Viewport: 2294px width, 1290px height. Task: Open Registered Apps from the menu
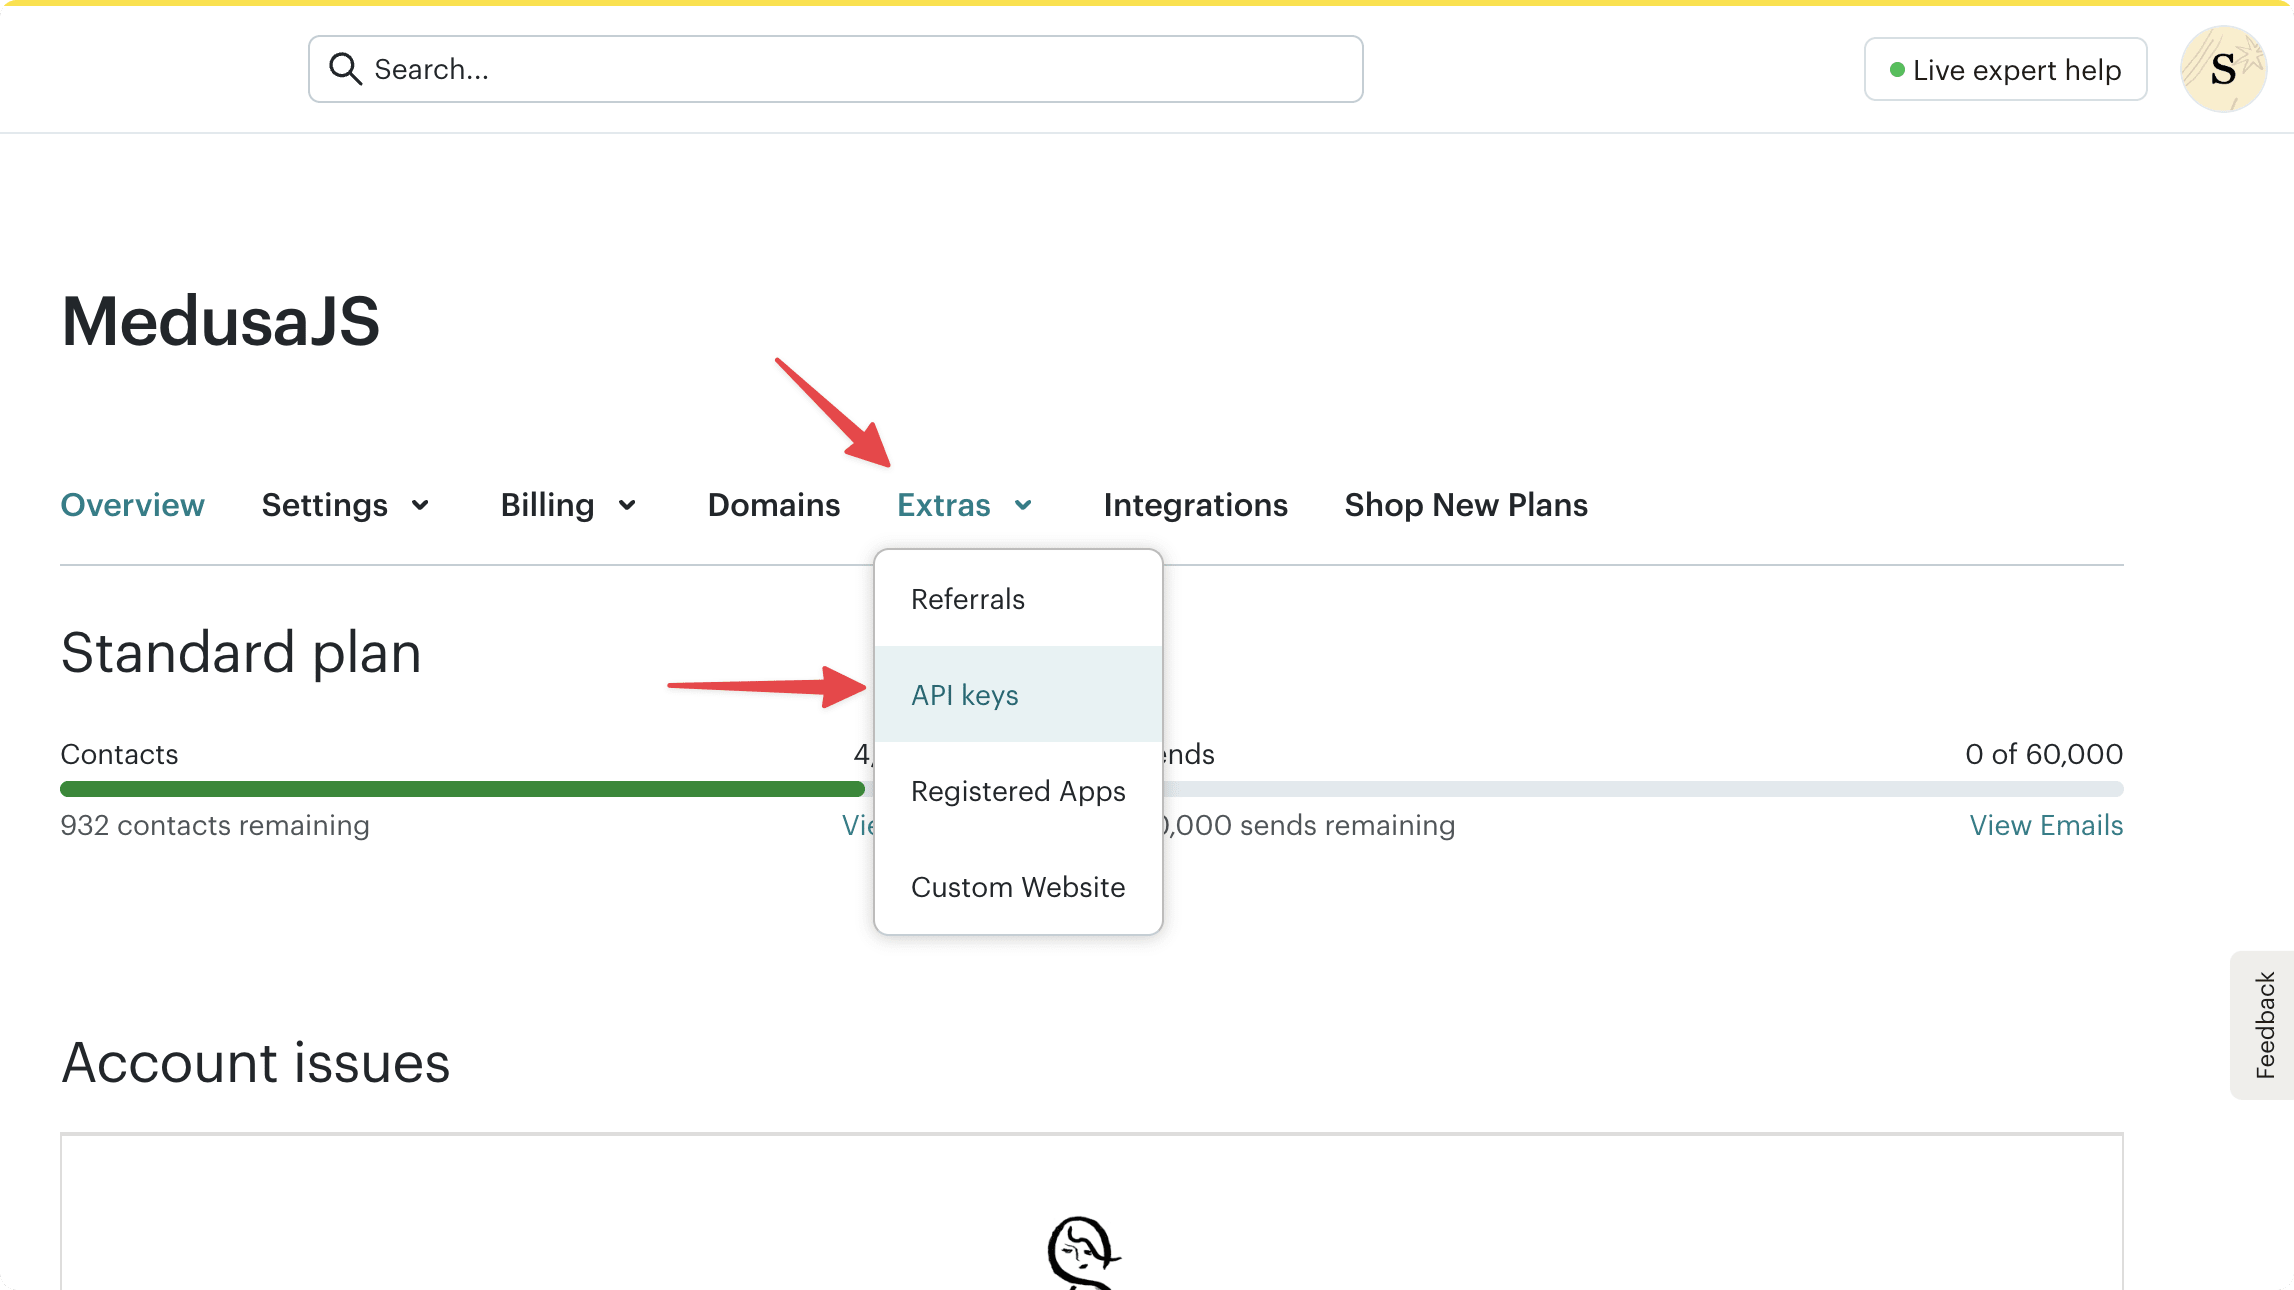[x=1017, y=790]
